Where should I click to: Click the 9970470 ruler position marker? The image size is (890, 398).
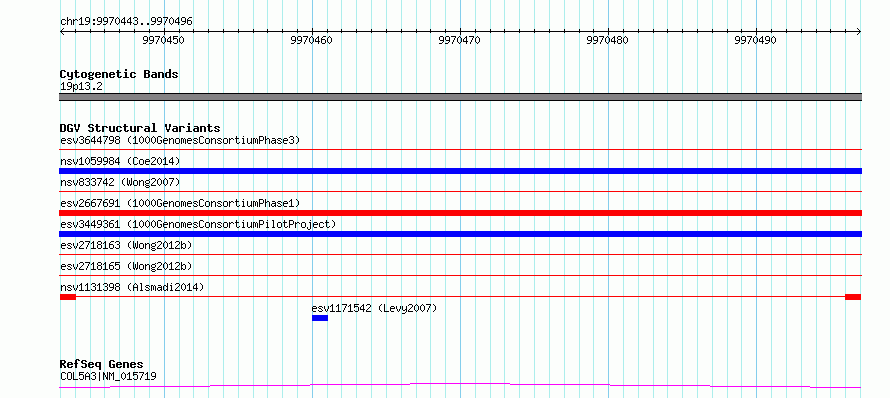click(459, 40)
